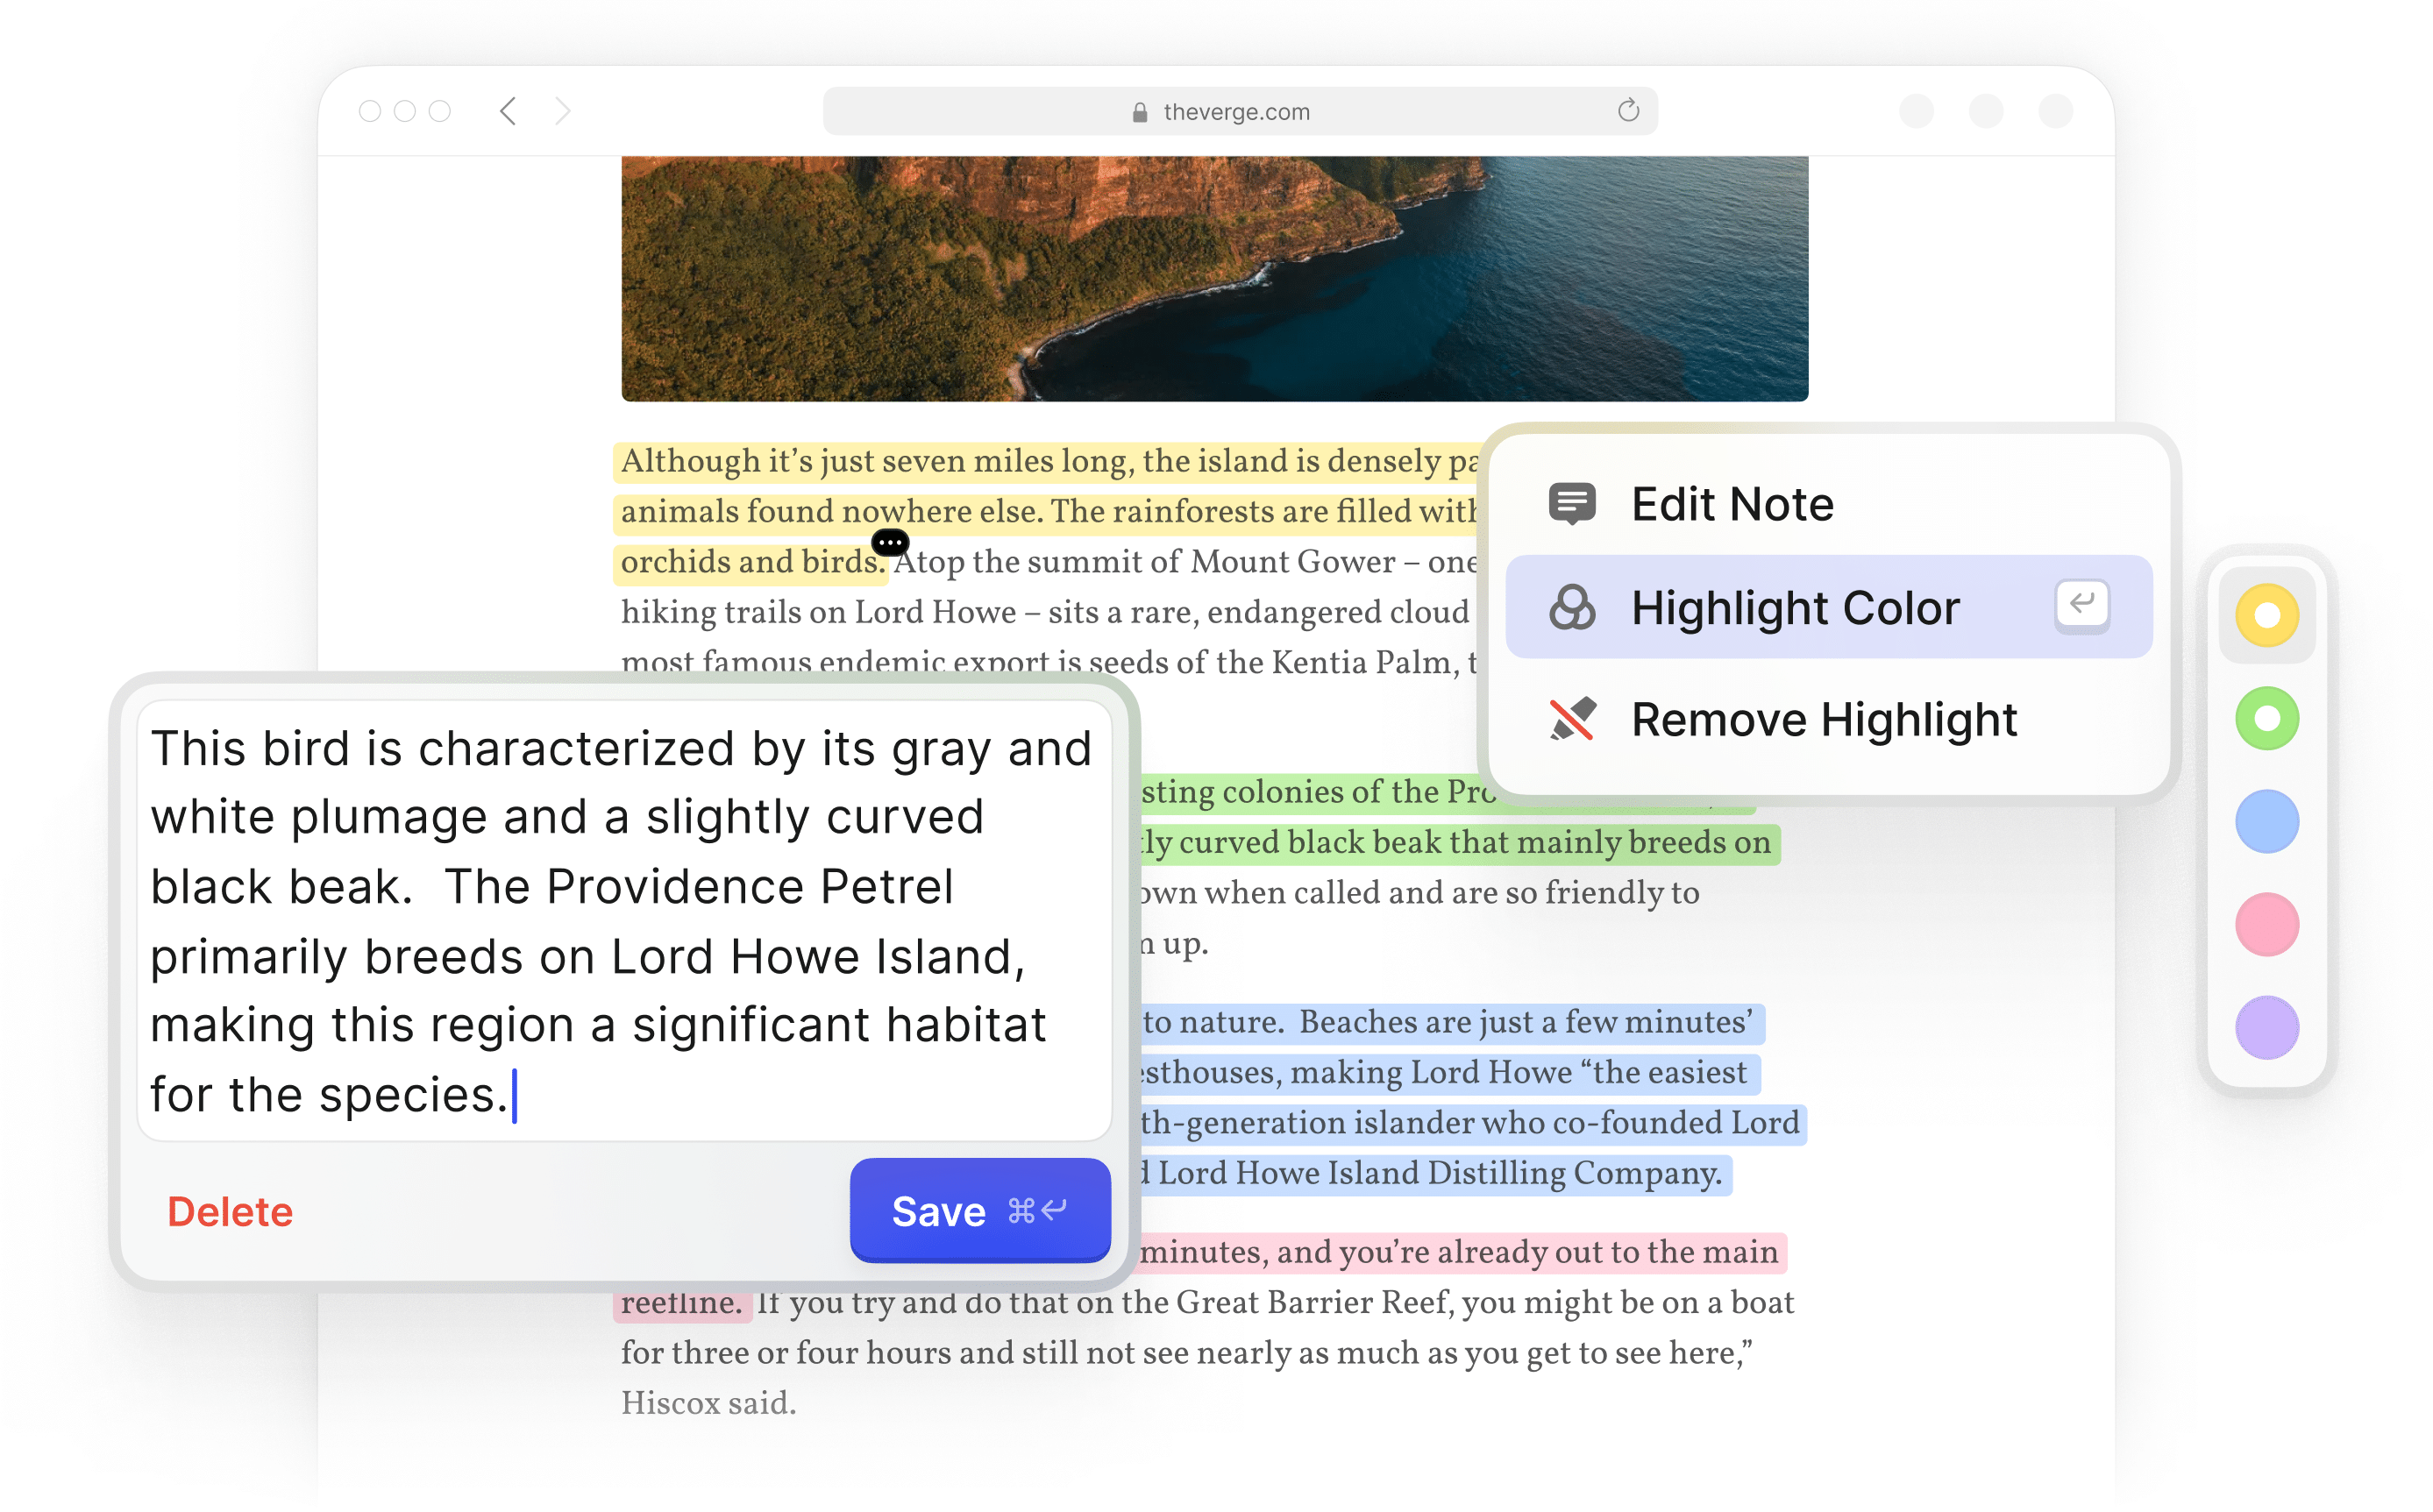The height and width of the screenshot is (1512, 2433).
Task: Click the island aerial photo in the article
Action: pos(1214,279)
